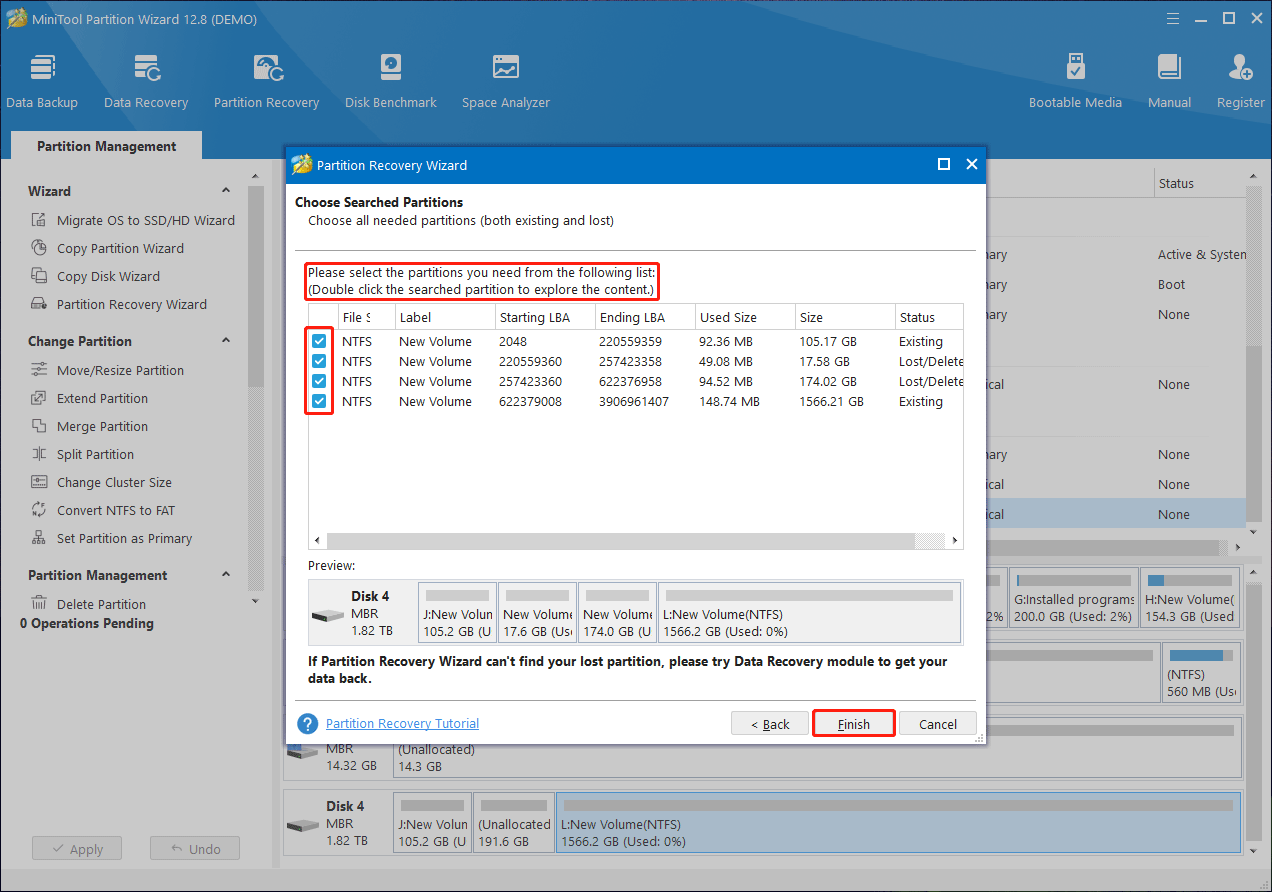Collapse the Change Partition section

click(226, 341)
